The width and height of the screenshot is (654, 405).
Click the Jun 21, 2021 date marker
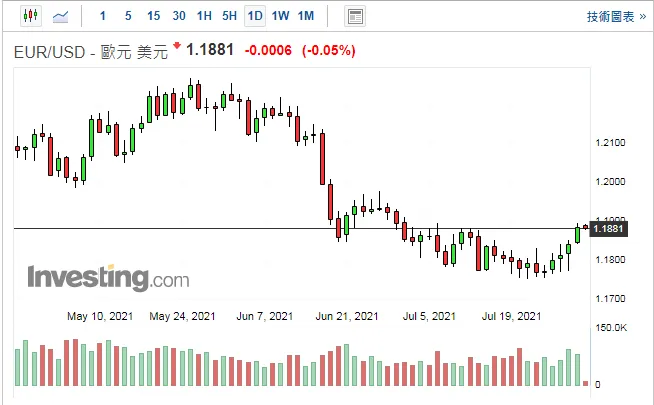pyautogui.click(x=347, y=316)
